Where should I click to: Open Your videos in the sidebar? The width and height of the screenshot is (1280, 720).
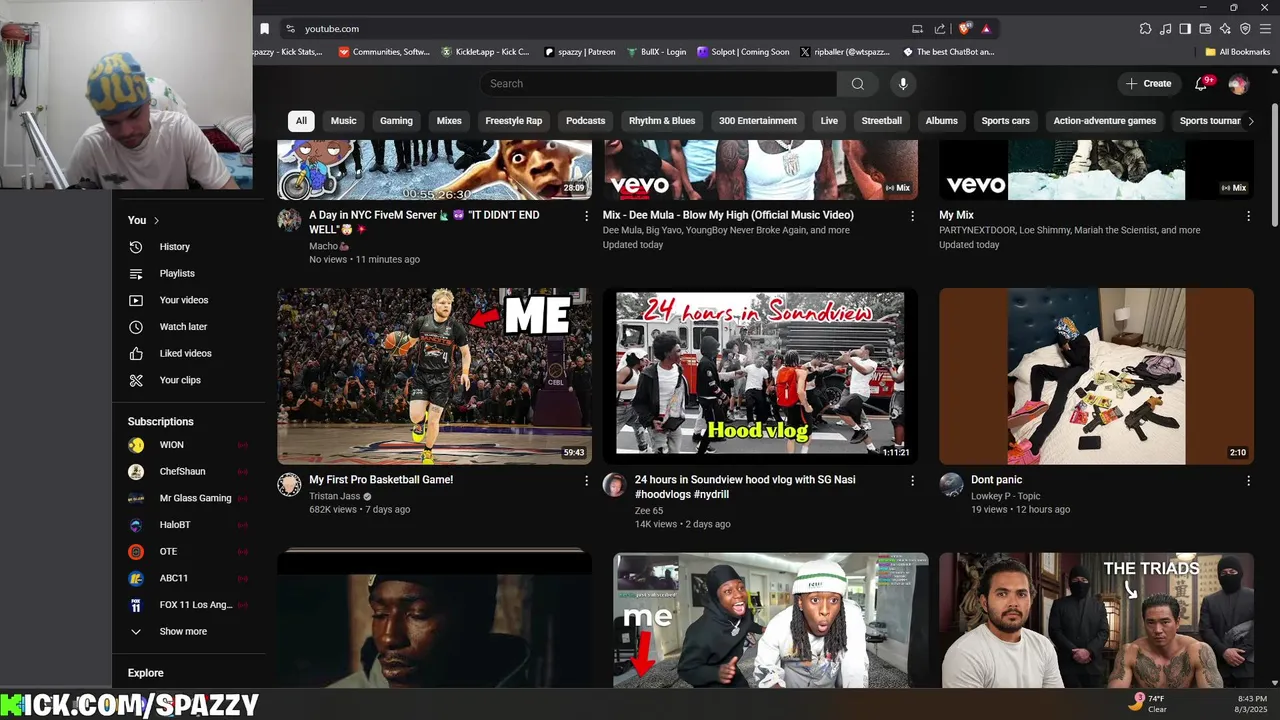[183, 300]
